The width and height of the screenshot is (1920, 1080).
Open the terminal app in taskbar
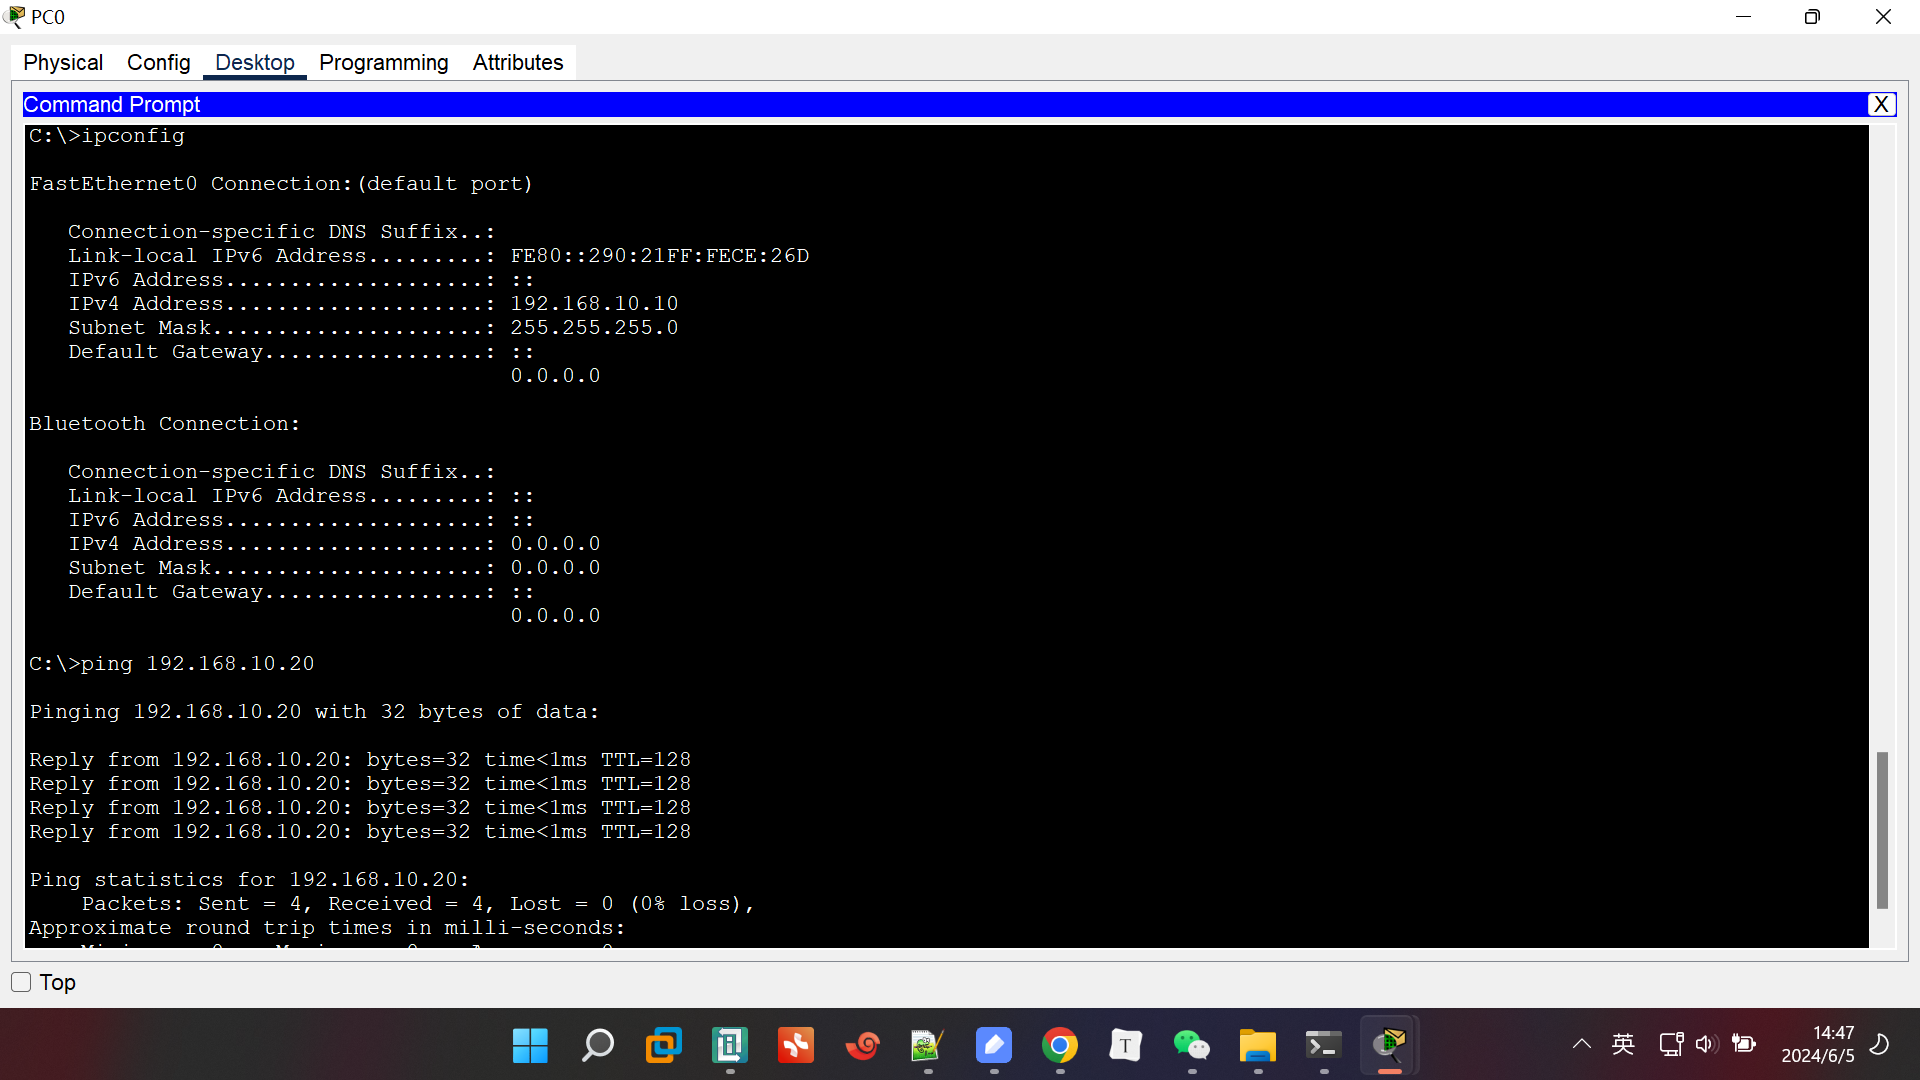(x=1323, y=1046)
